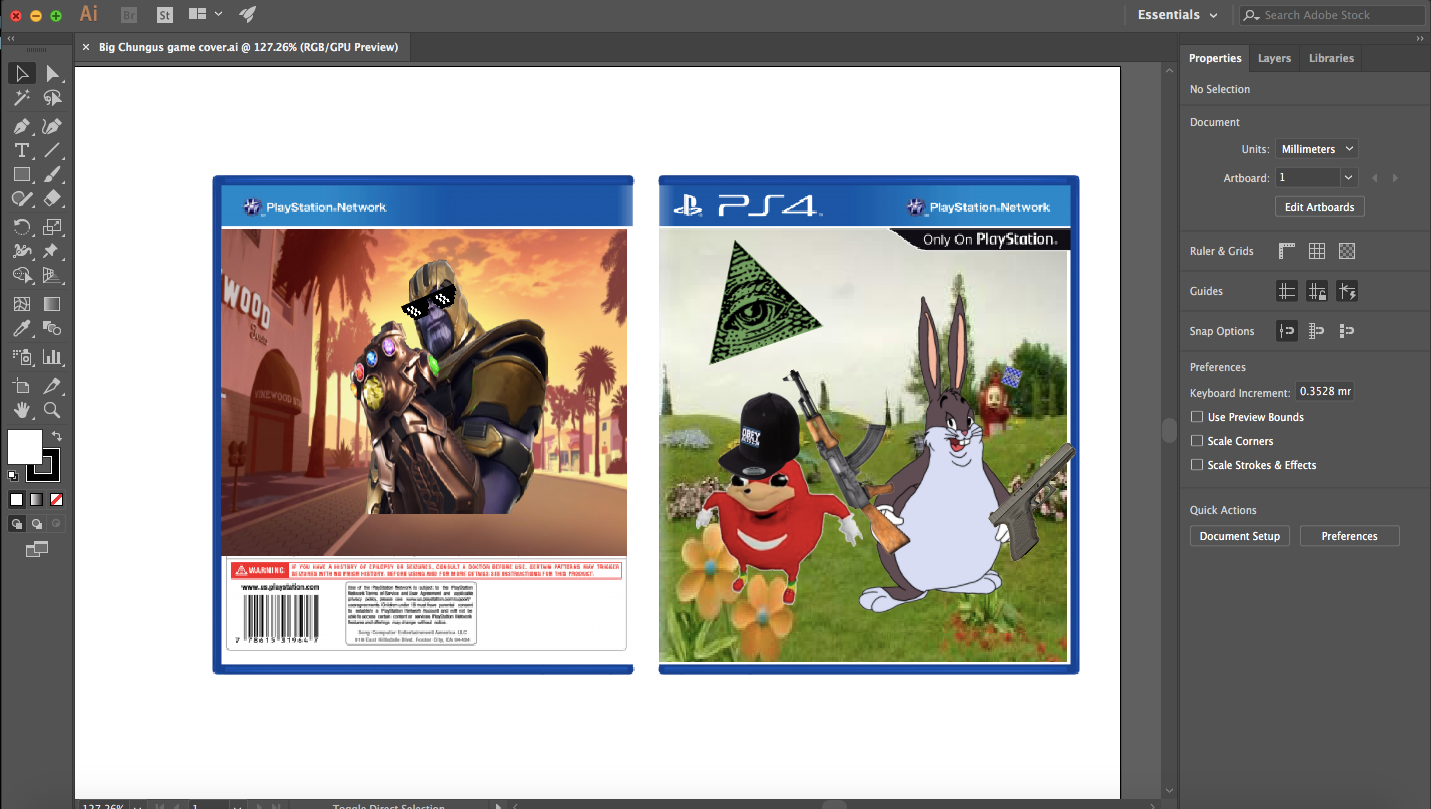
Task: Select the Eraser tool
Action: coord(52,199)
